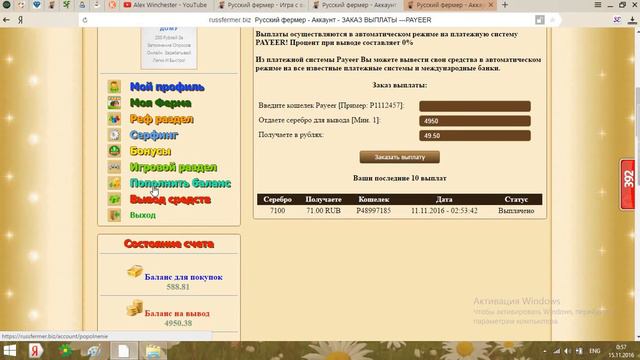
Task: Switch to Русский фермер - Игра tab
Action: coord(261,5)
